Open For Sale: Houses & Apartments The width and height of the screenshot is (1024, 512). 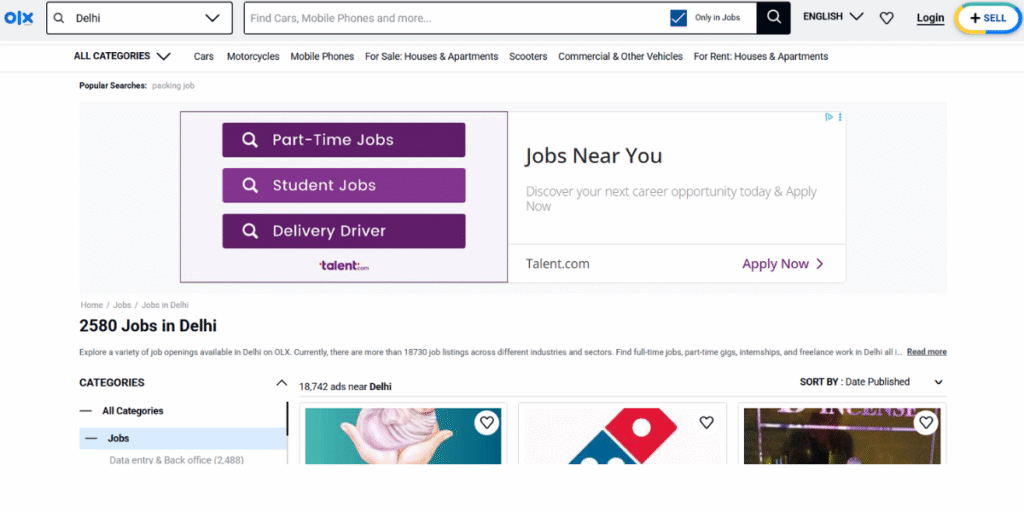coord(432,57)
